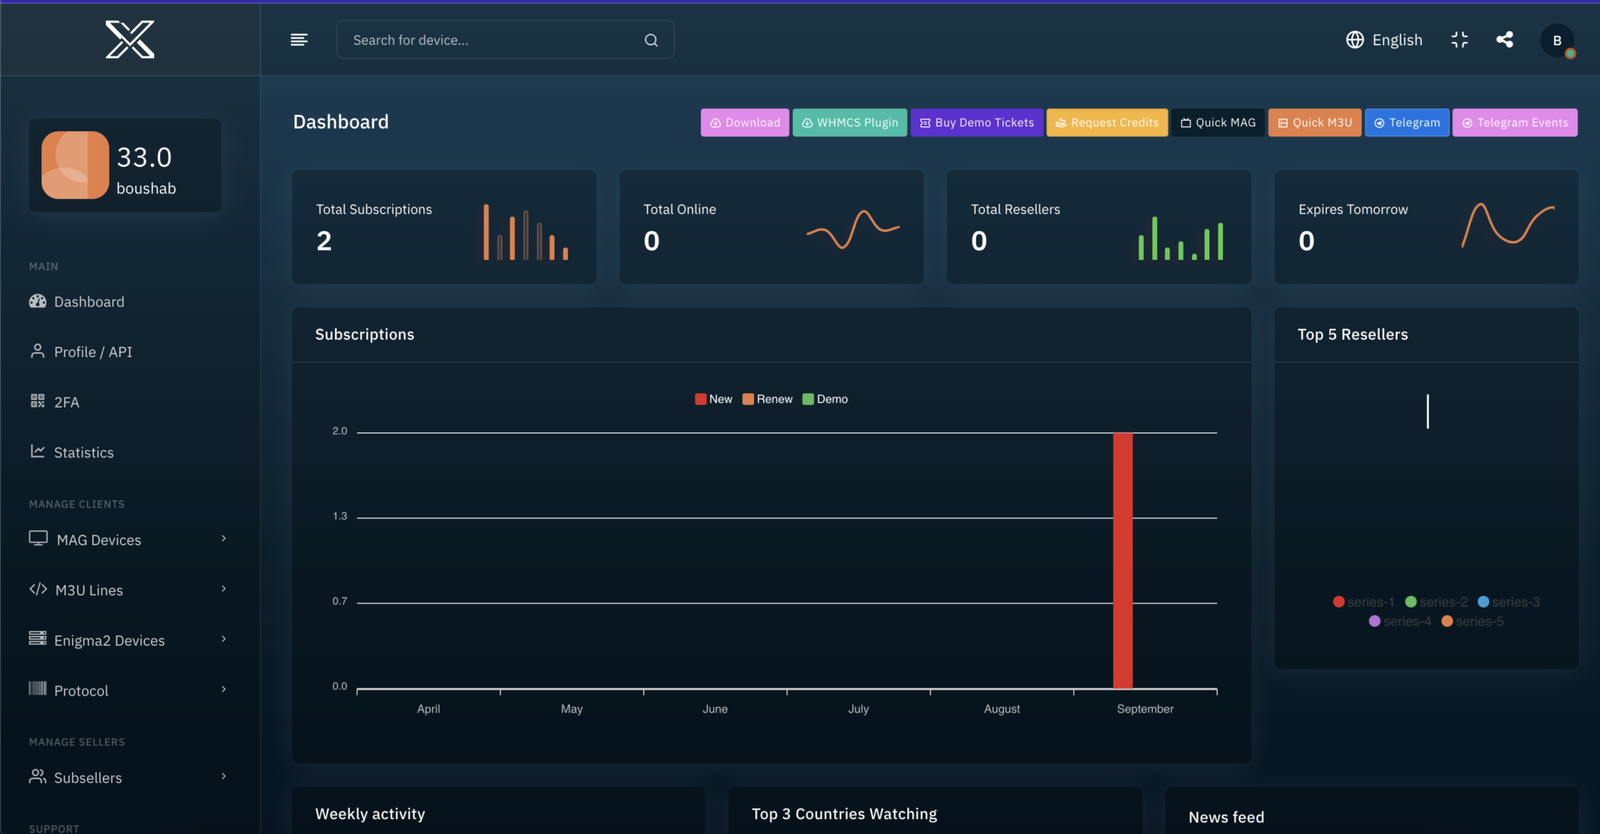Click the Top 5 Resellers heading

click(1353, 334)
